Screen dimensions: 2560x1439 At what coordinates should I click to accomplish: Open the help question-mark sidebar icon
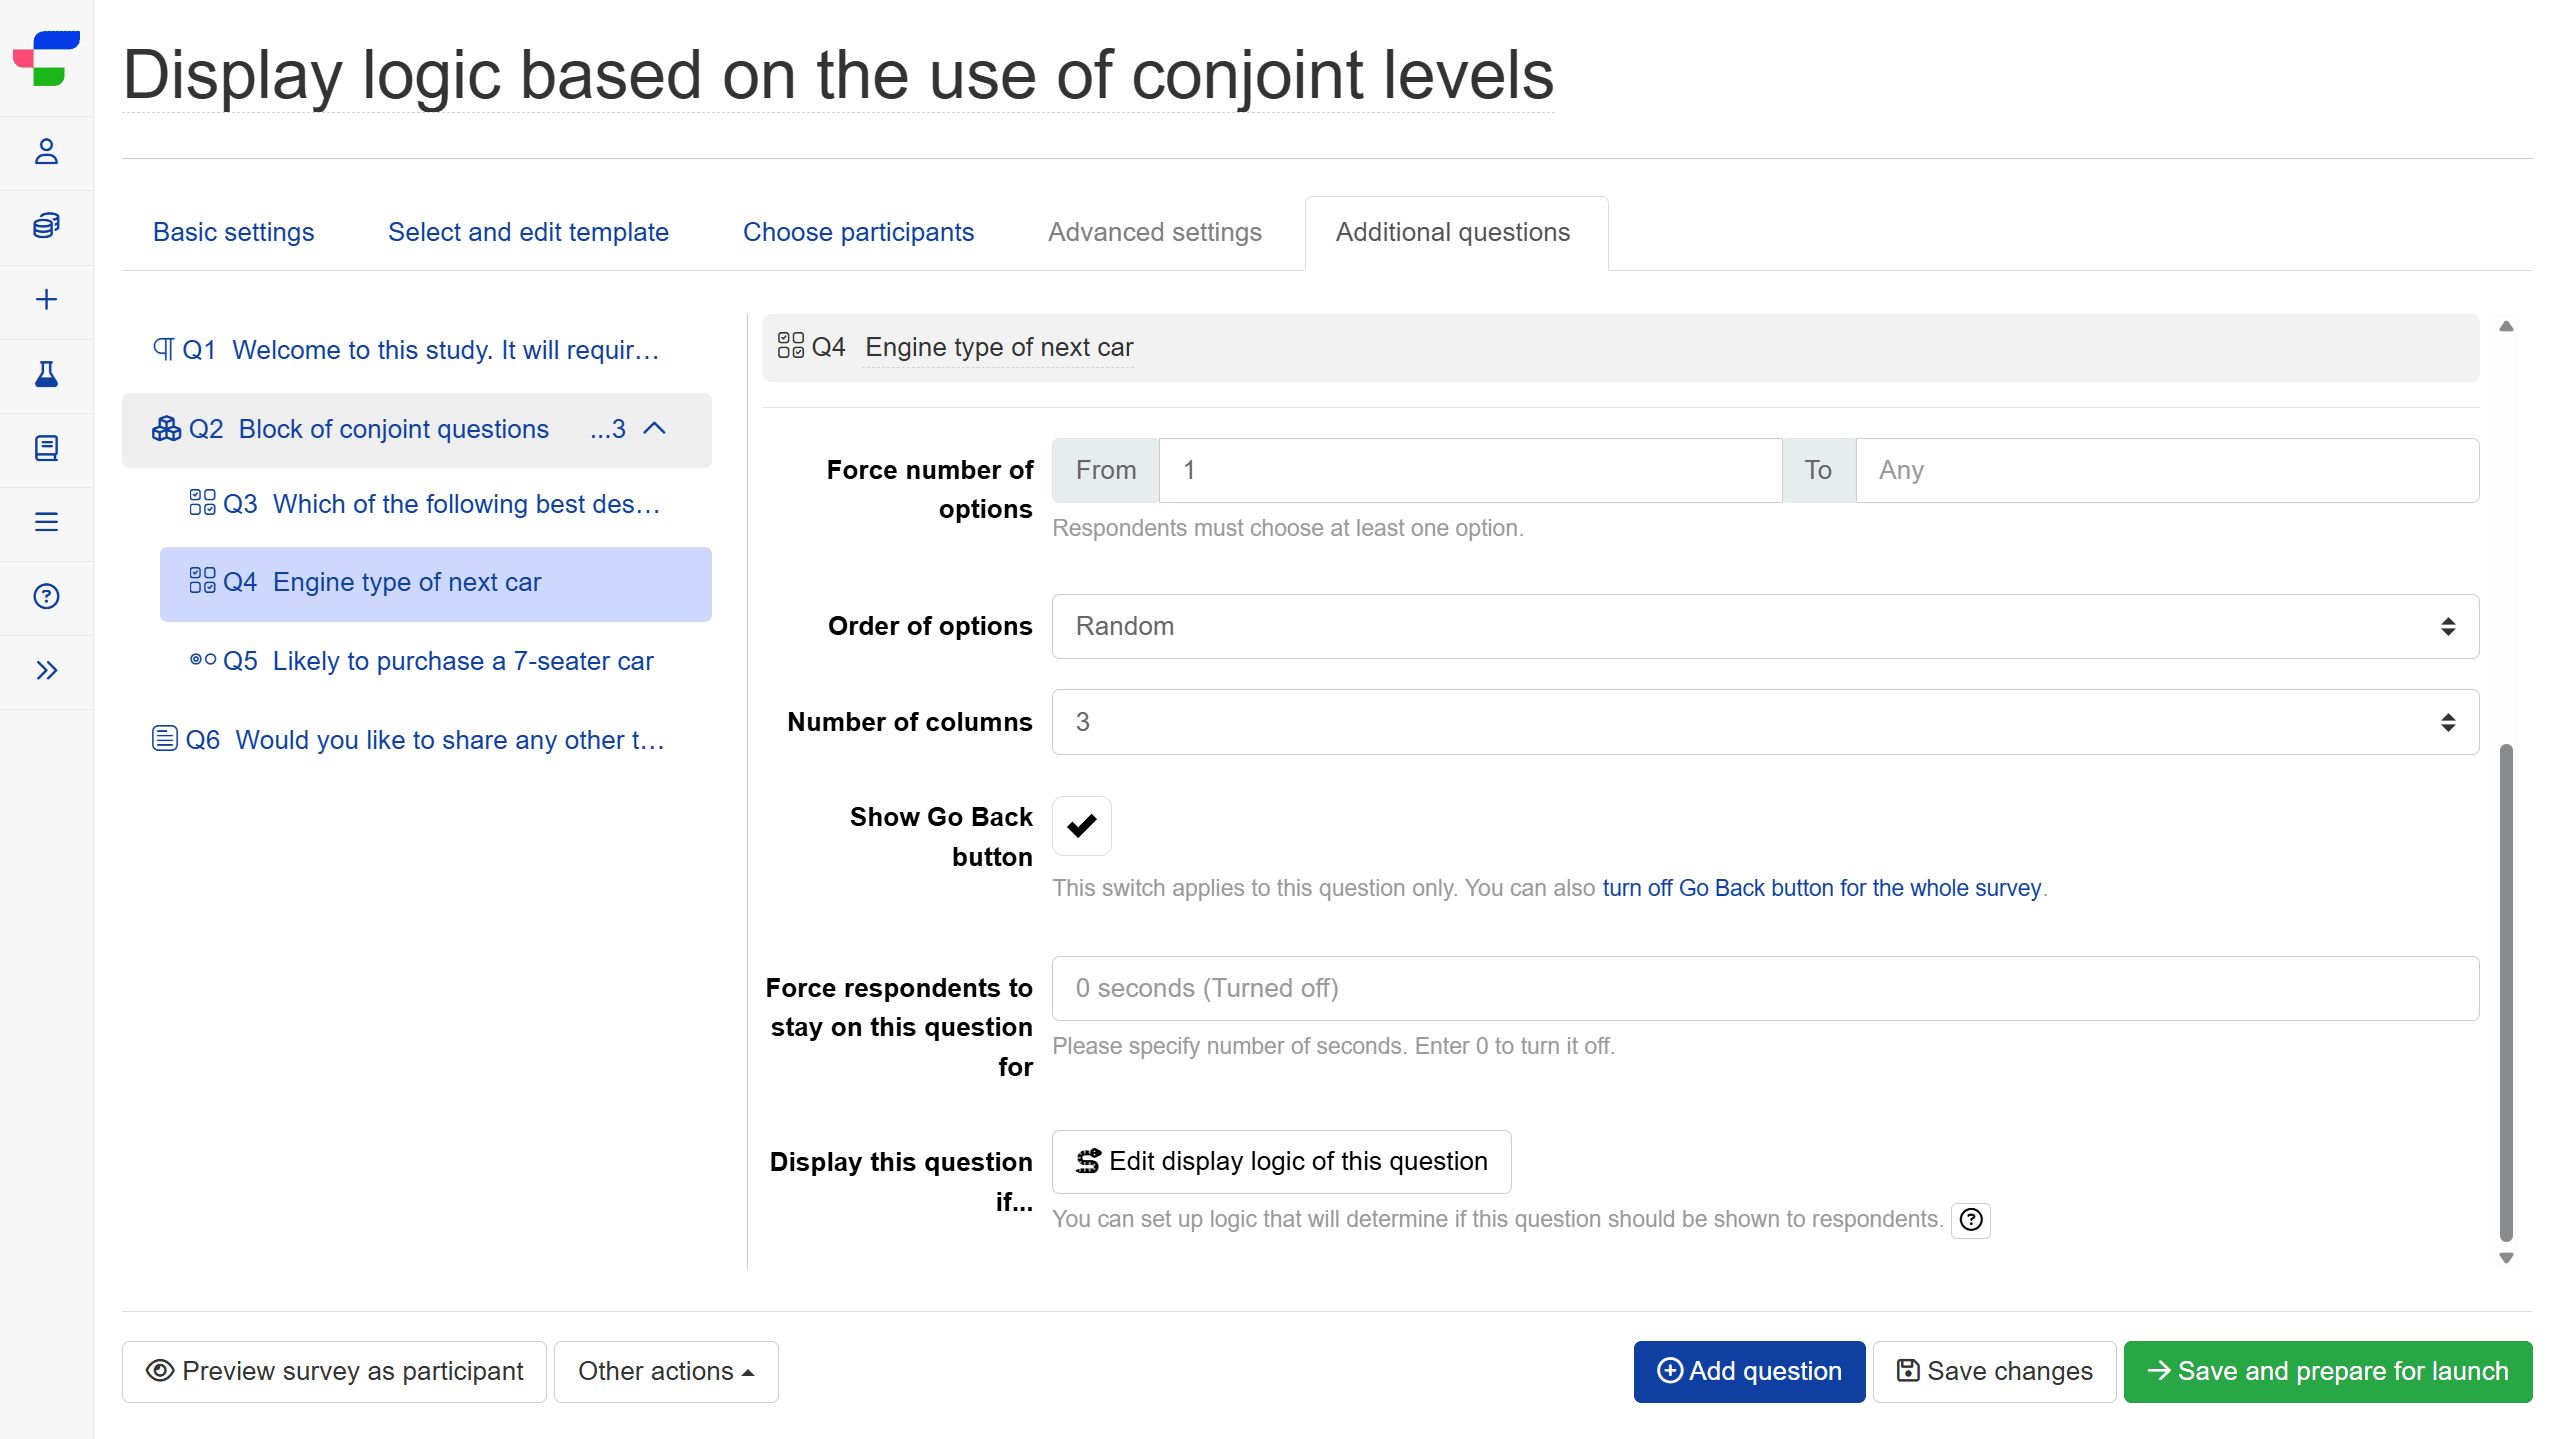[46, 596]
